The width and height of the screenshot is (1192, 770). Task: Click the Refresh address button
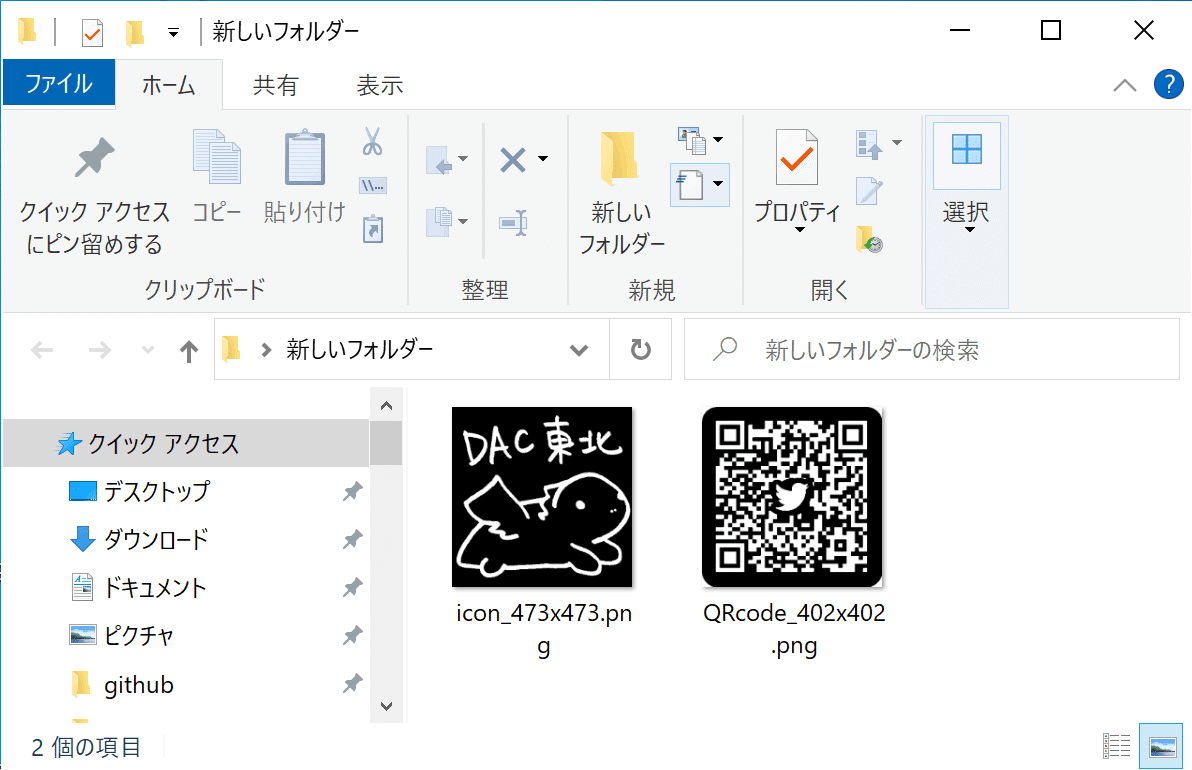(641, 349)
